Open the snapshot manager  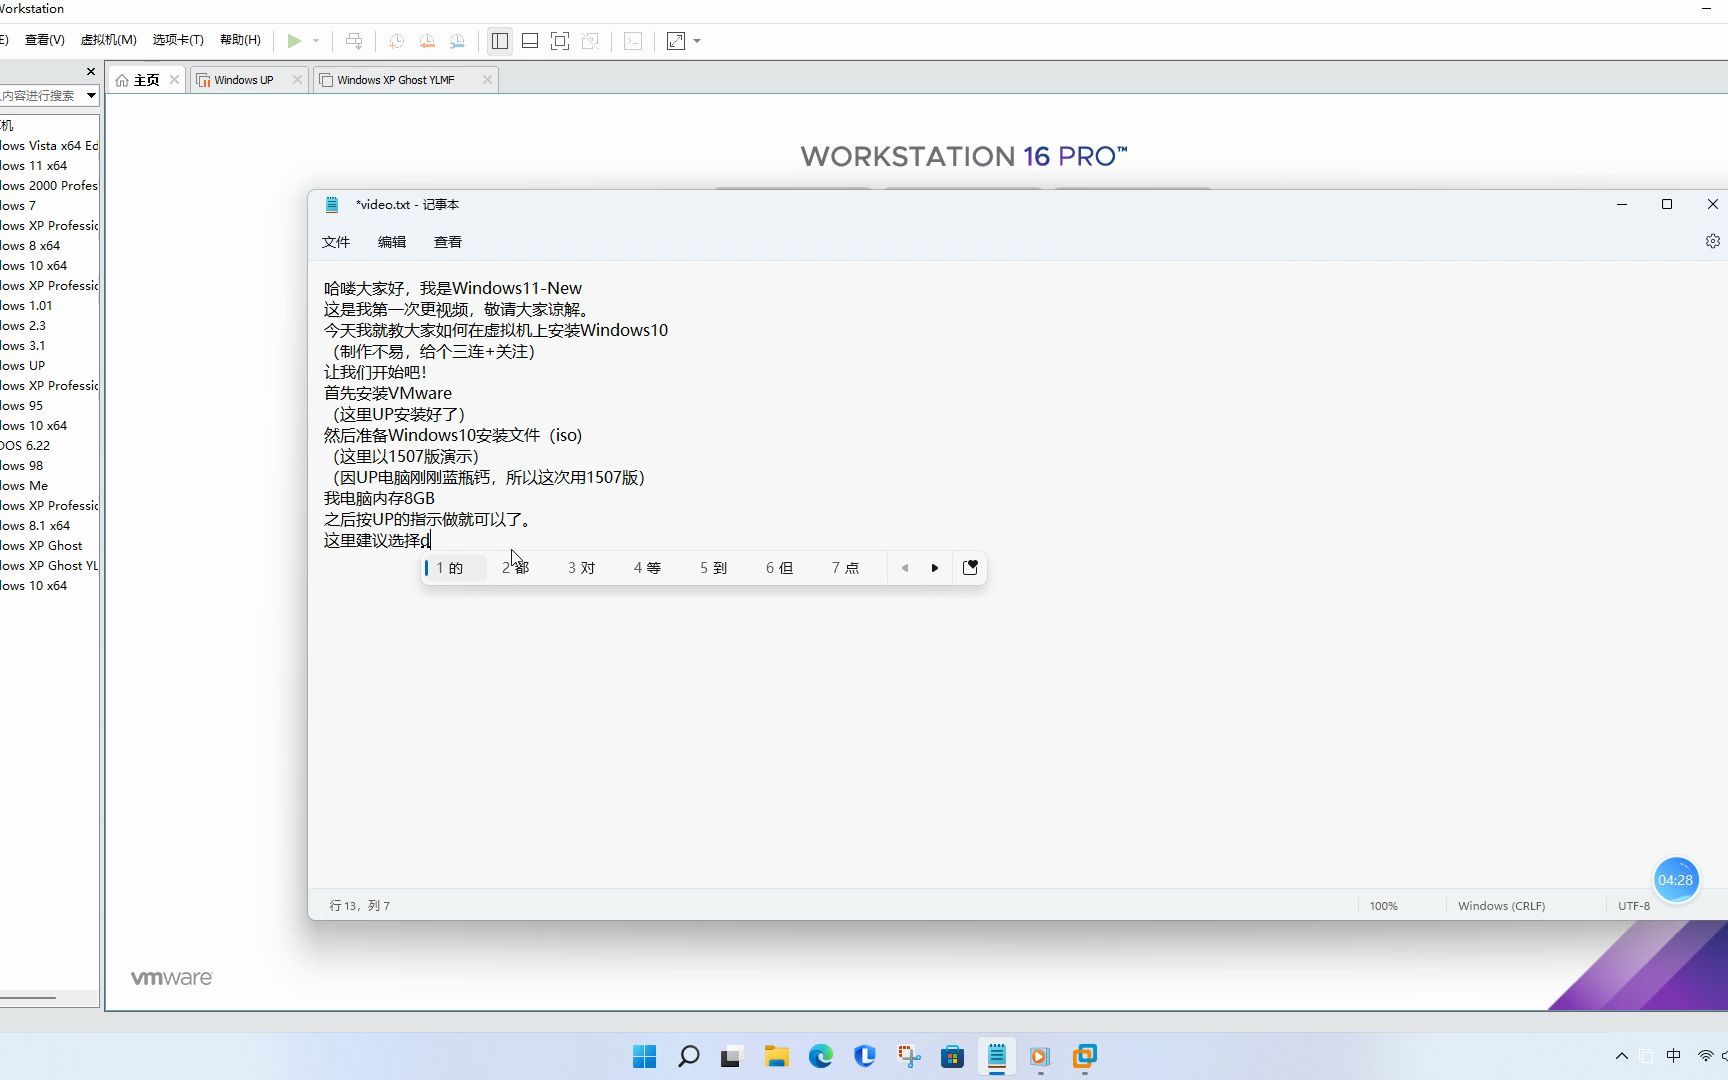coord(458,40)
